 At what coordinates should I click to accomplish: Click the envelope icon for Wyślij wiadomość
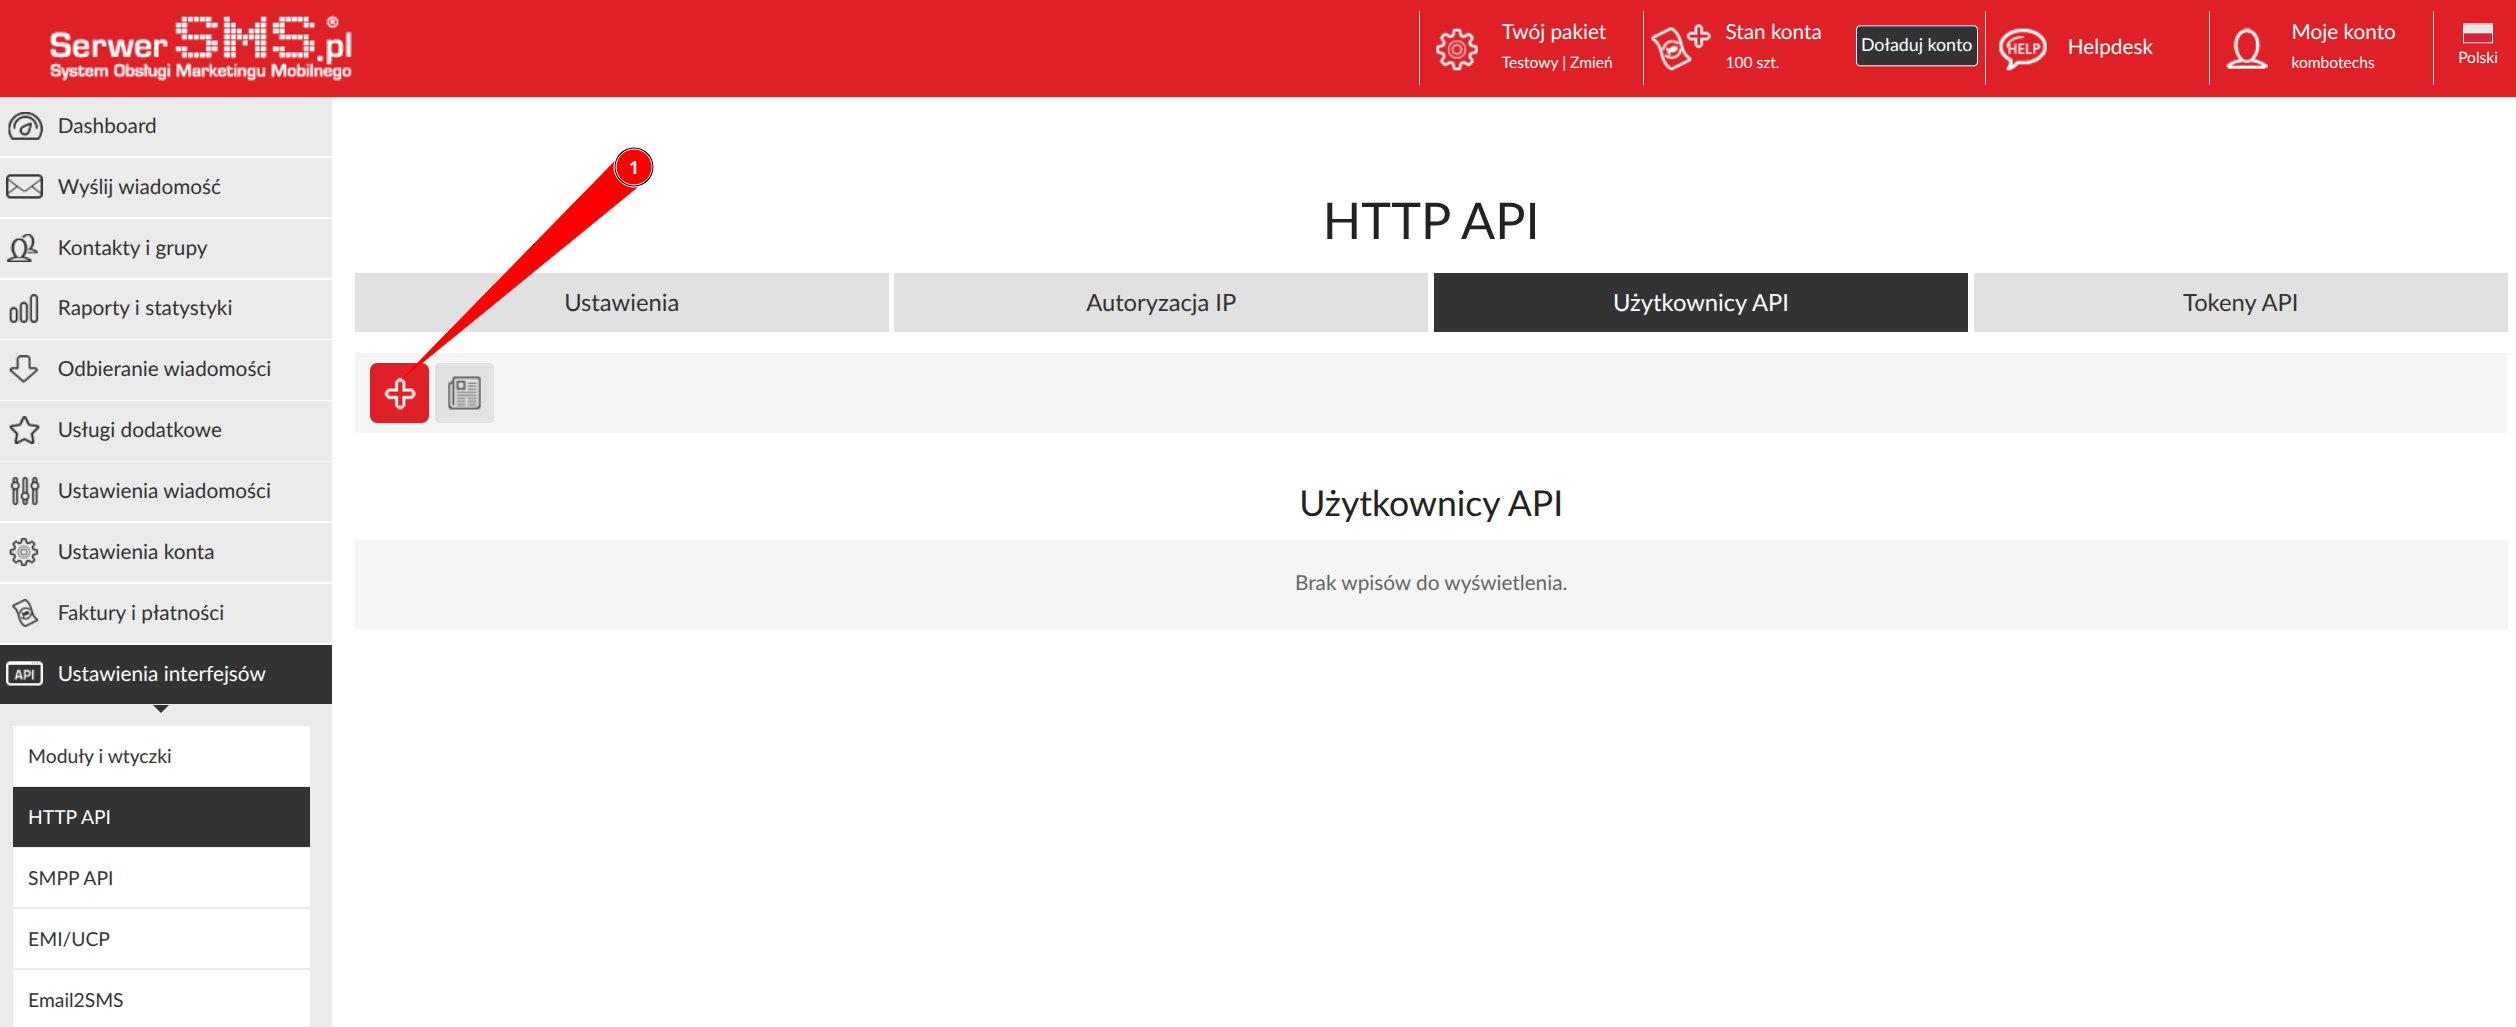pyautogui.click(x=25, y=187)
